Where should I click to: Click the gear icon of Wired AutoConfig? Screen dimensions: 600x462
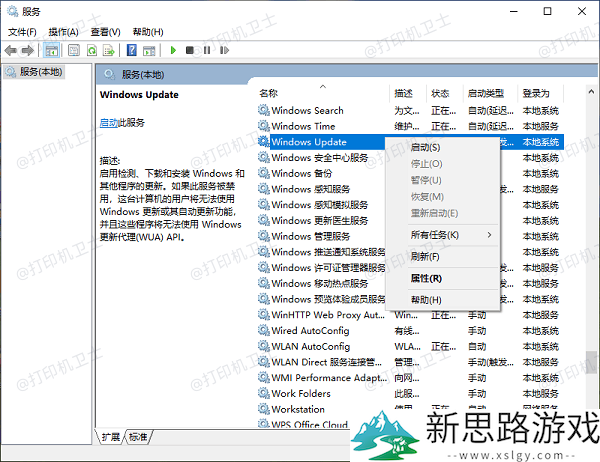(264, 330)
